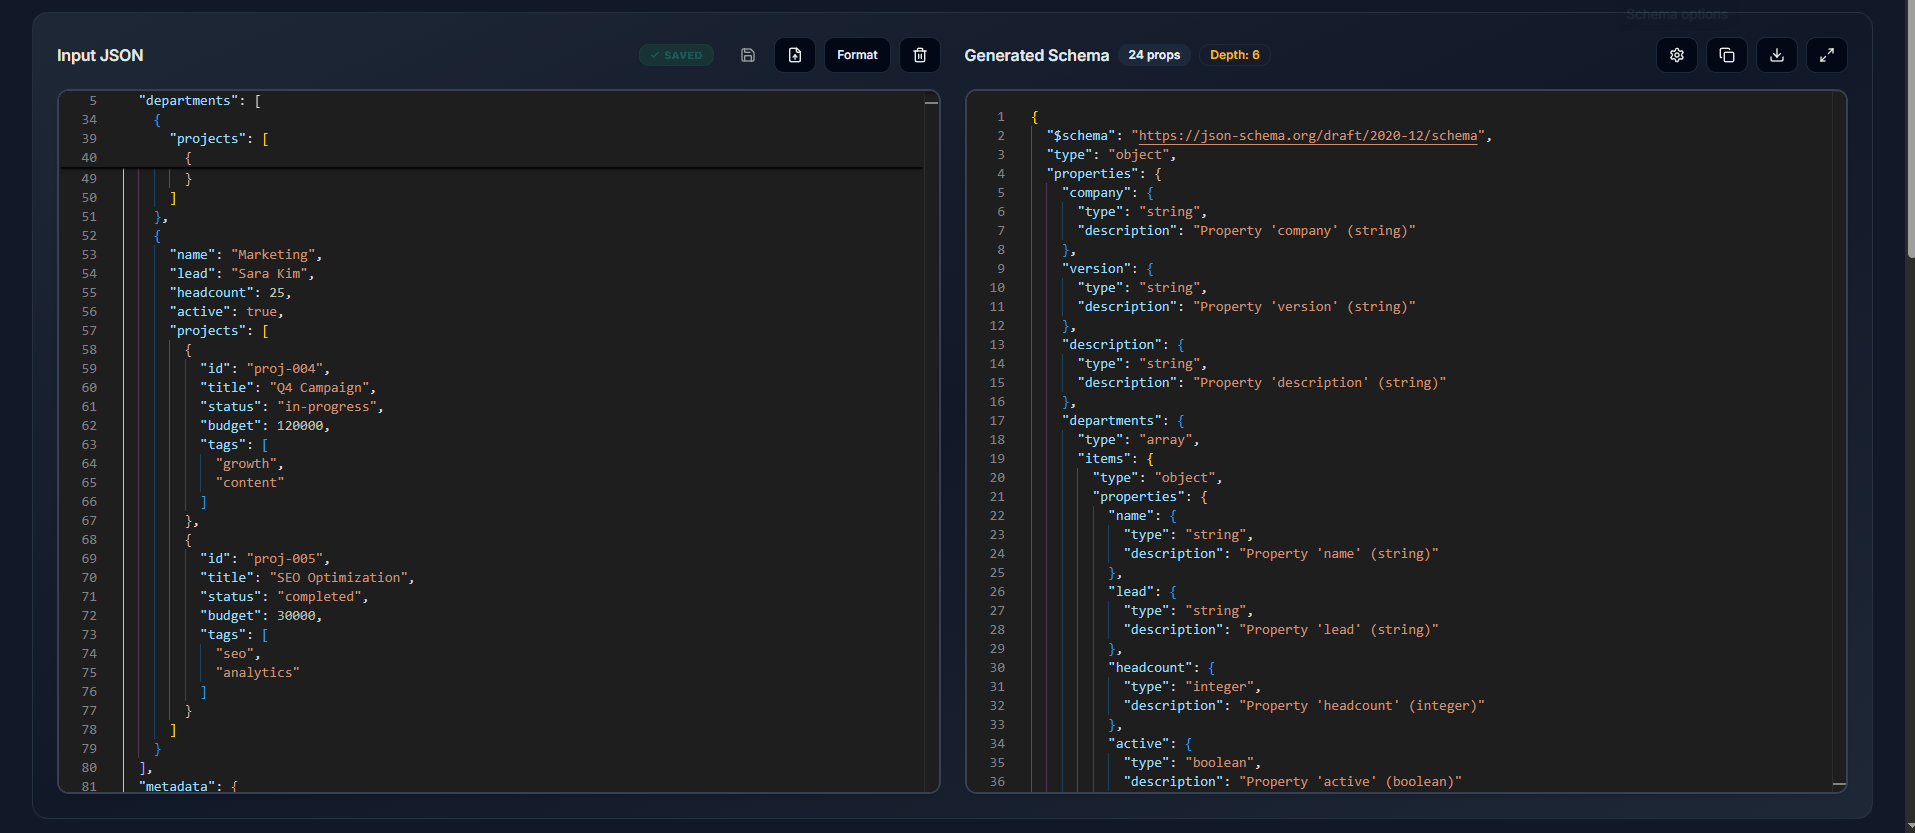Click the "Marketing" value in input JSON

point(273,255)
